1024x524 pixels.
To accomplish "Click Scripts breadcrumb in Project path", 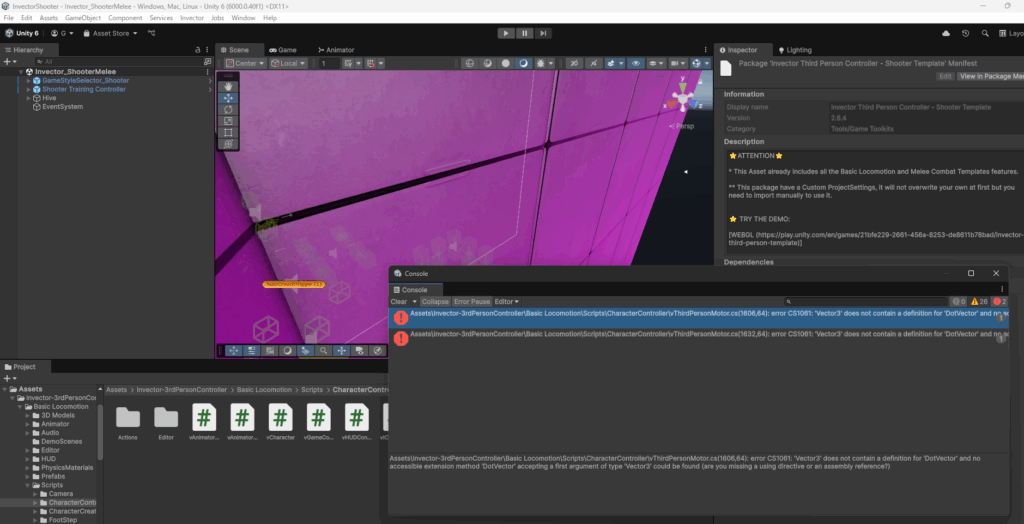I will (x=312, y=389).
